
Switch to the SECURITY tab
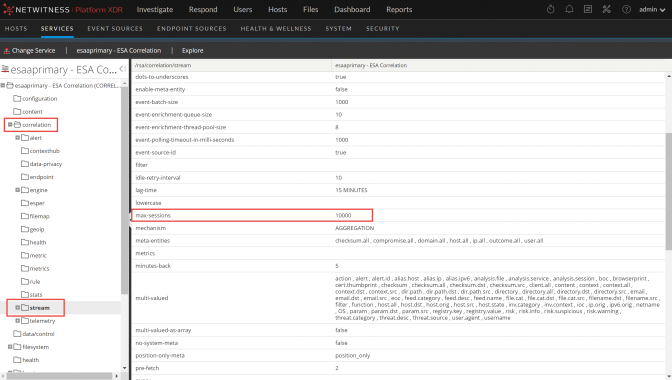tap(383, 28)
